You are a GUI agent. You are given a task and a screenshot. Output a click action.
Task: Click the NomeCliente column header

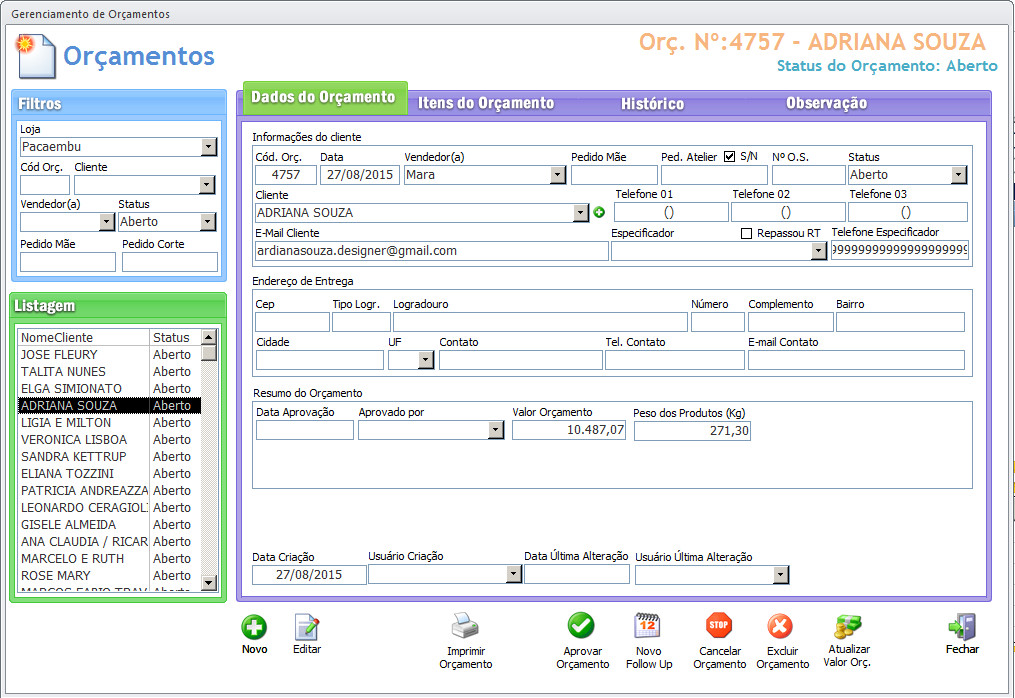click(84, 337)
